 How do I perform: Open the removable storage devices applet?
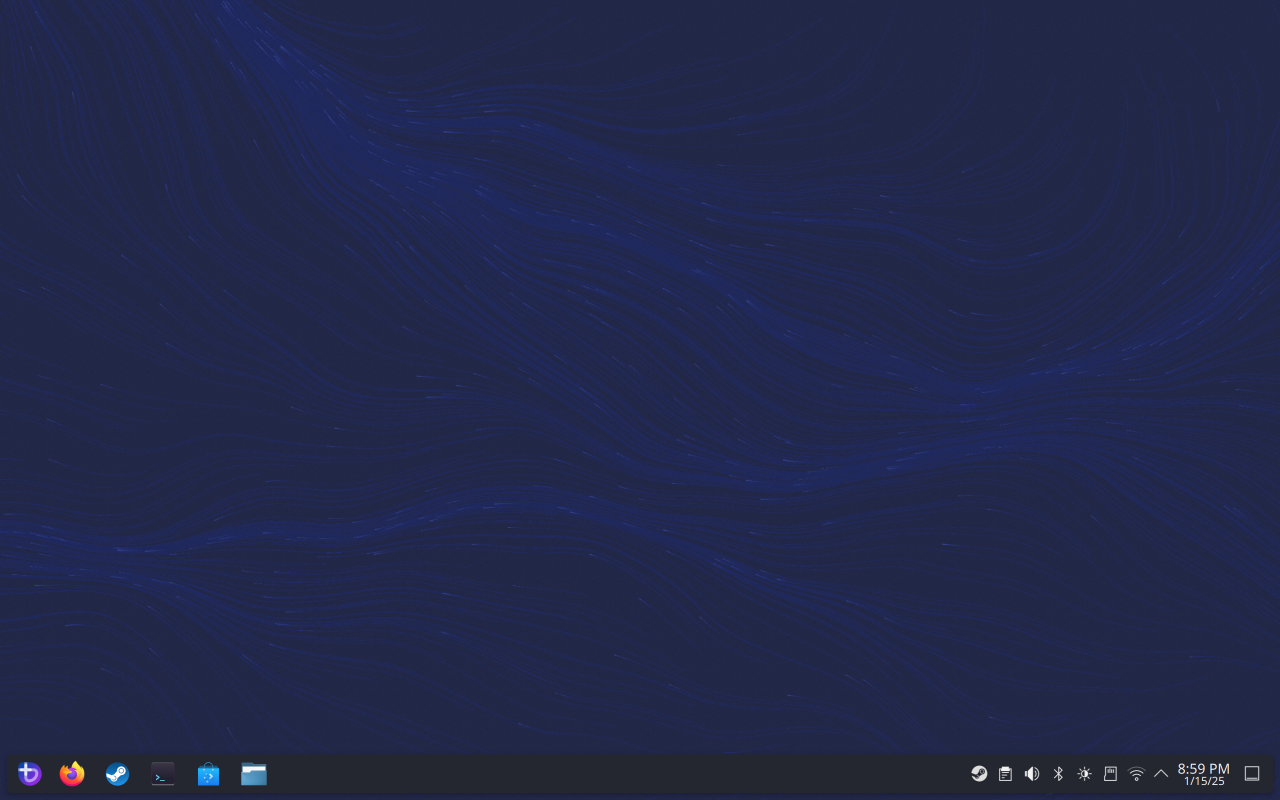1110,774
